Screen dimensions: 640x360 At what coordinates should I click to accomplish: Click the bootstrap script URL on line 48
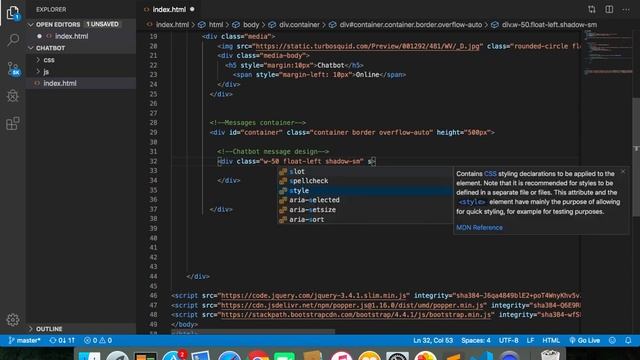pos(356,315)
